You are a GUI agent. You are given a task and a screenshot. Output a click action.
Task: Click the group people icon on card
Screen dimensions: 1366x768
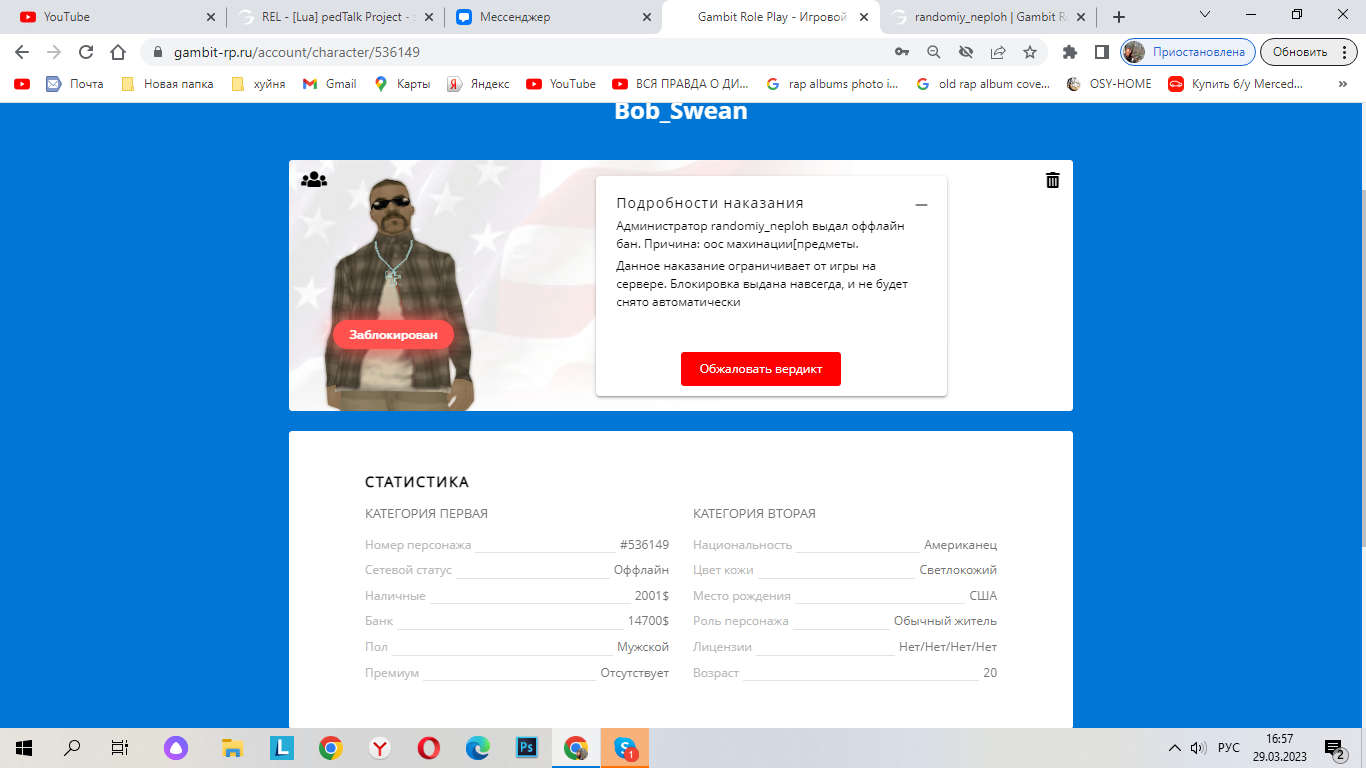point(314,180)
